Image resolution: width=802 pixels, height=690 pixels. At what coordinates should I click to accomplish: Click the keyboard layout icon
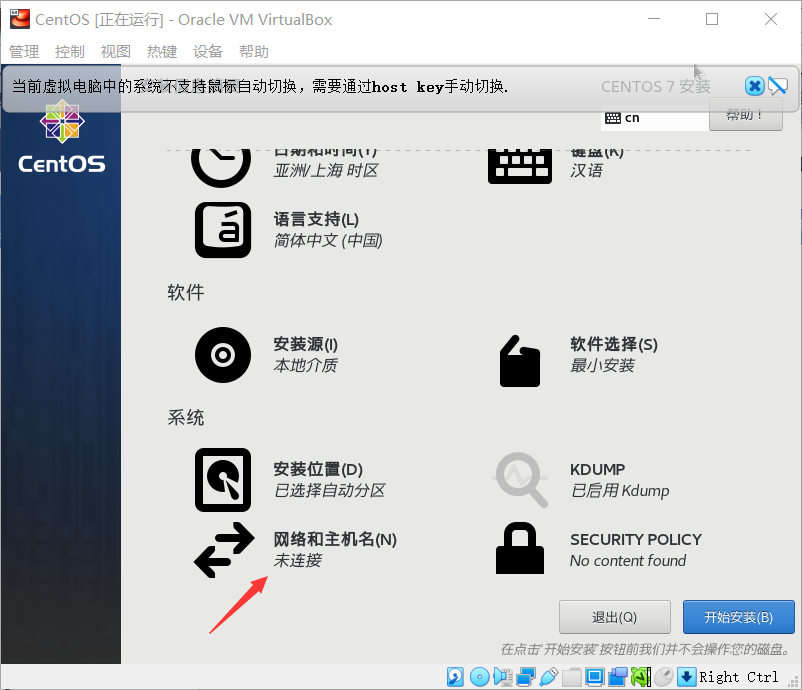520,166
